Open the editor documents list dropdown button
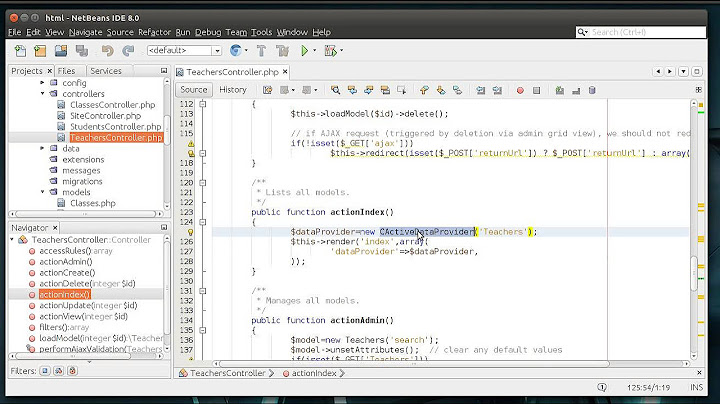The width and height of the screenshot is (720, 404). point(684,72)
